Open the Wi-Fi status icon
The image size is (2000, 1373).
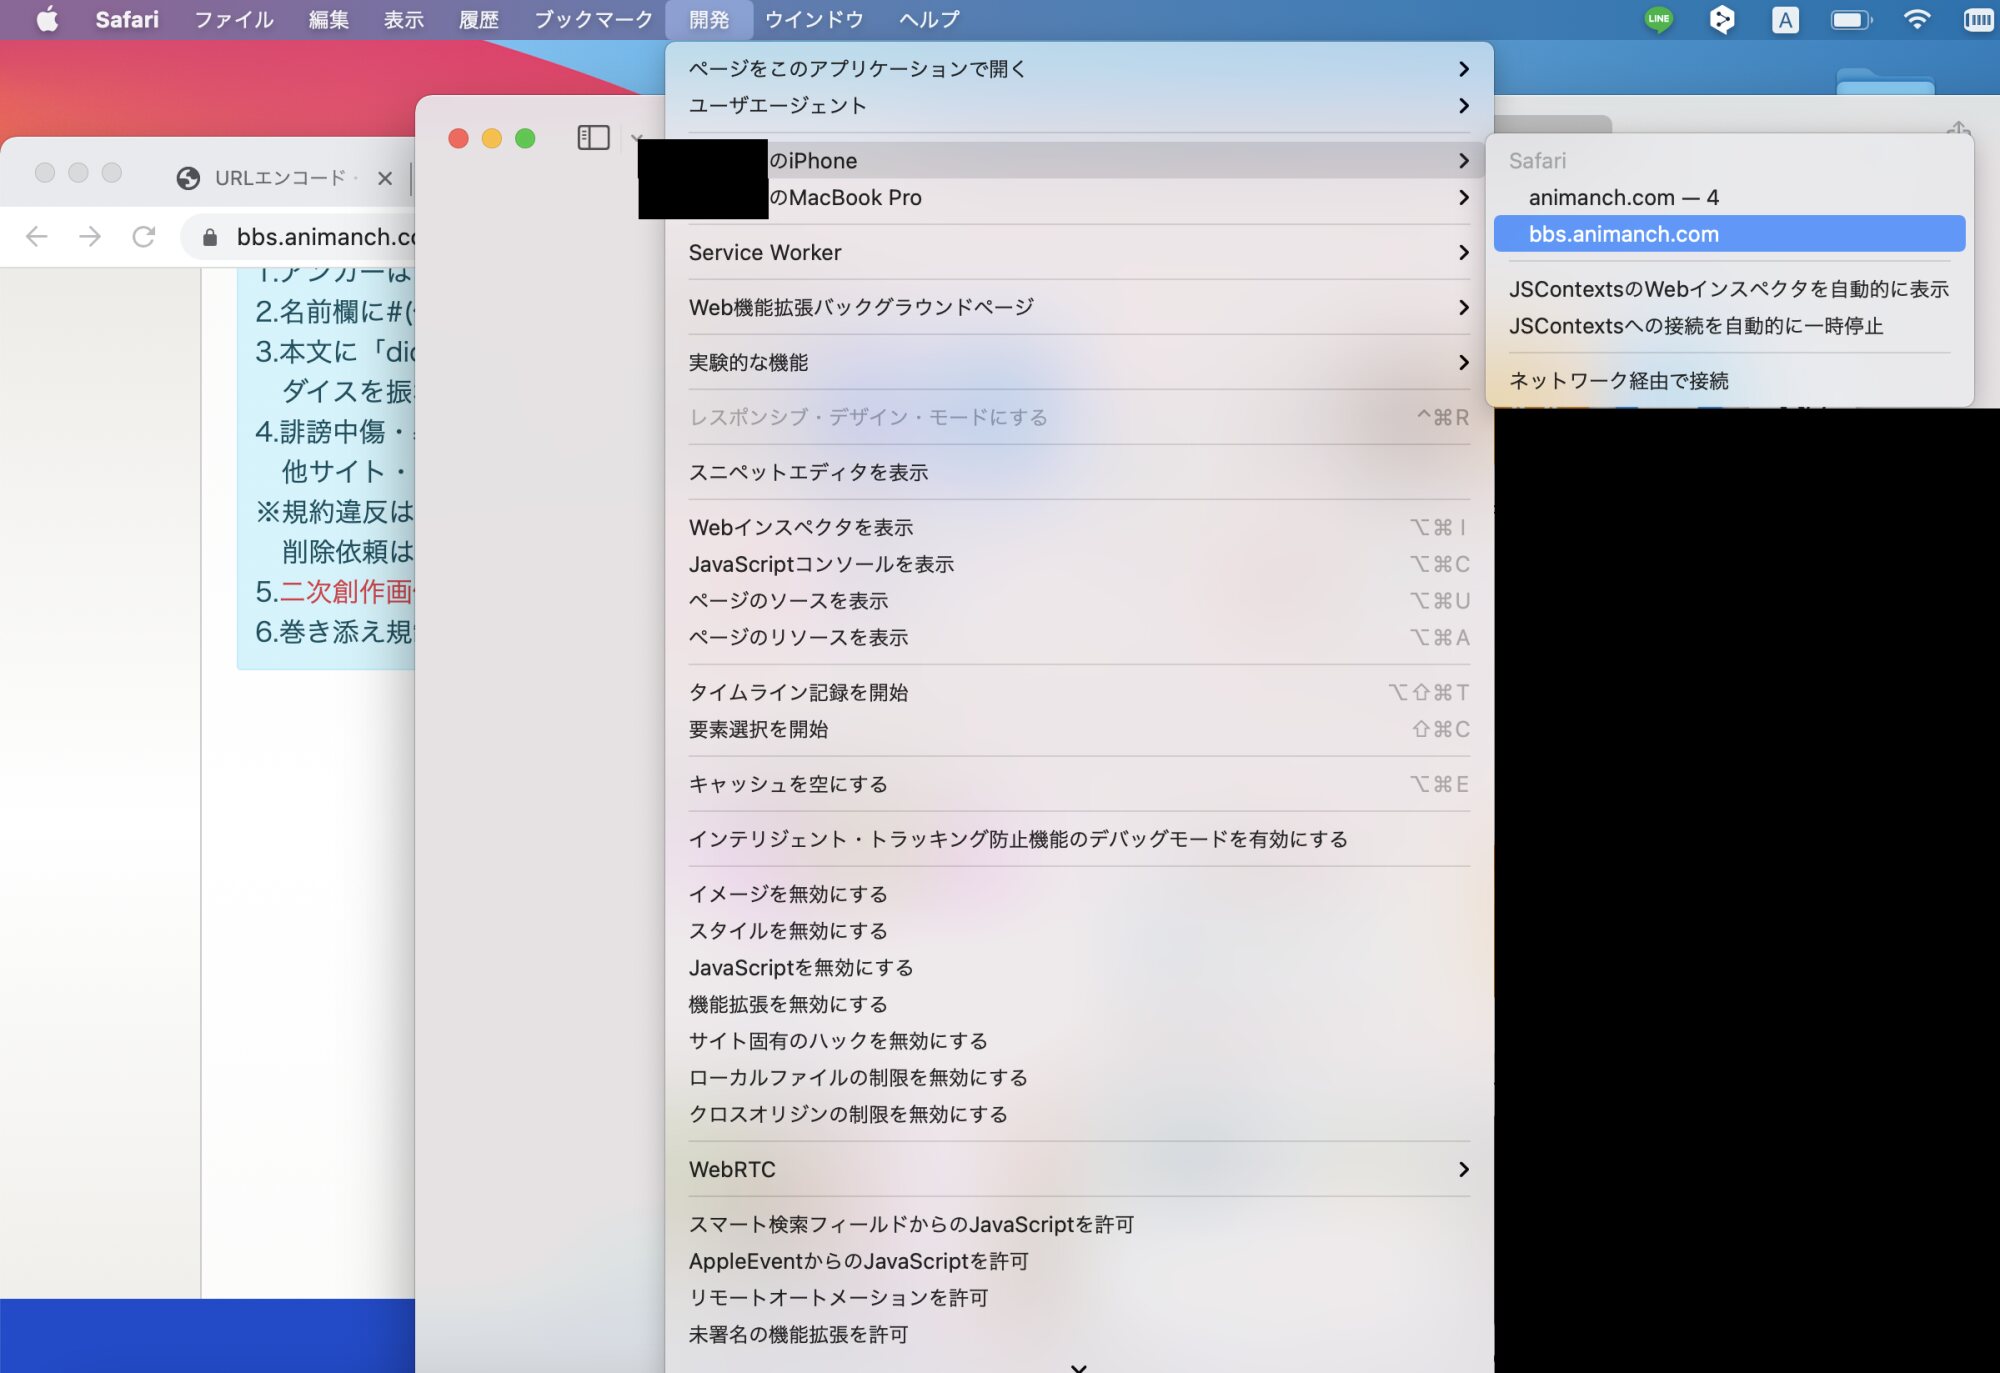(1916, 19)
